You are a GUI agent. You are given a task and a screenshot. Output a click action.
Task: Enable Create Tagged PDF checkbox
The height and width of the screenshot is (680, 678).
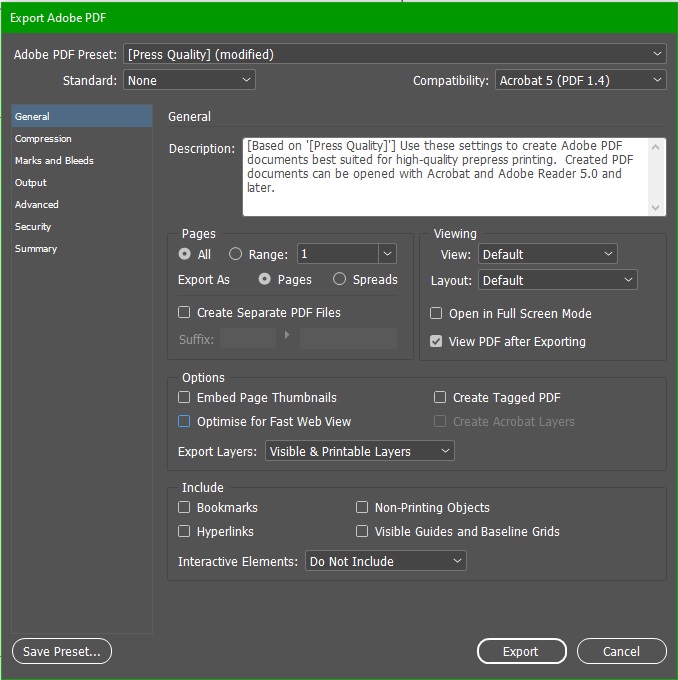(x=440, y=397)
